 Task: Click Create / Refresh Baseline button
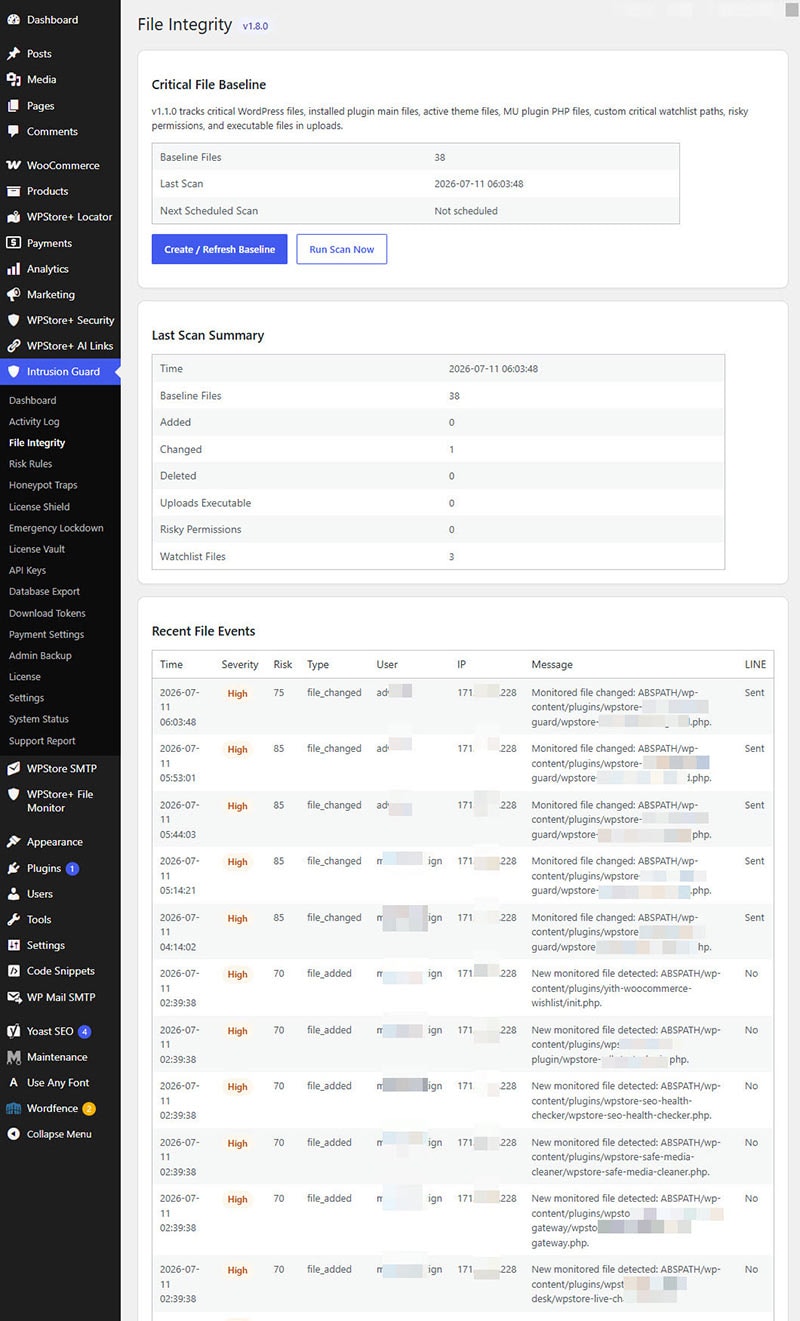(x=220, y=249)
